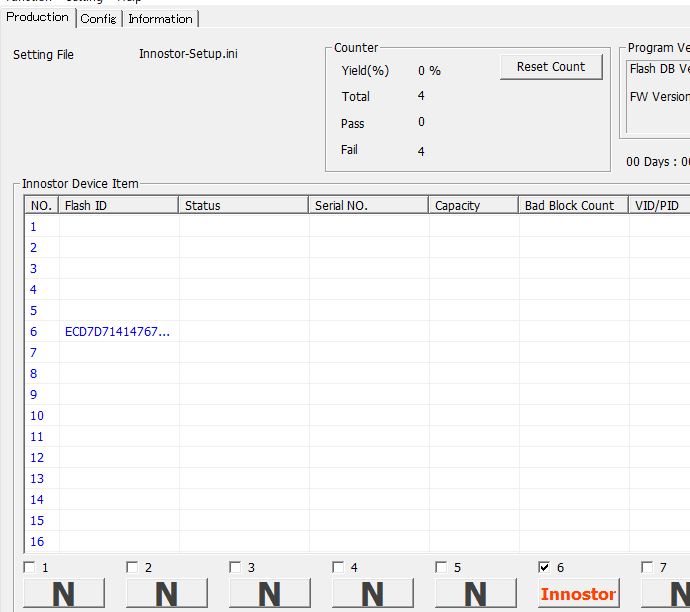Click the Fail counter label
This screenshot has width=690, height=612.
tap(349, 150)
